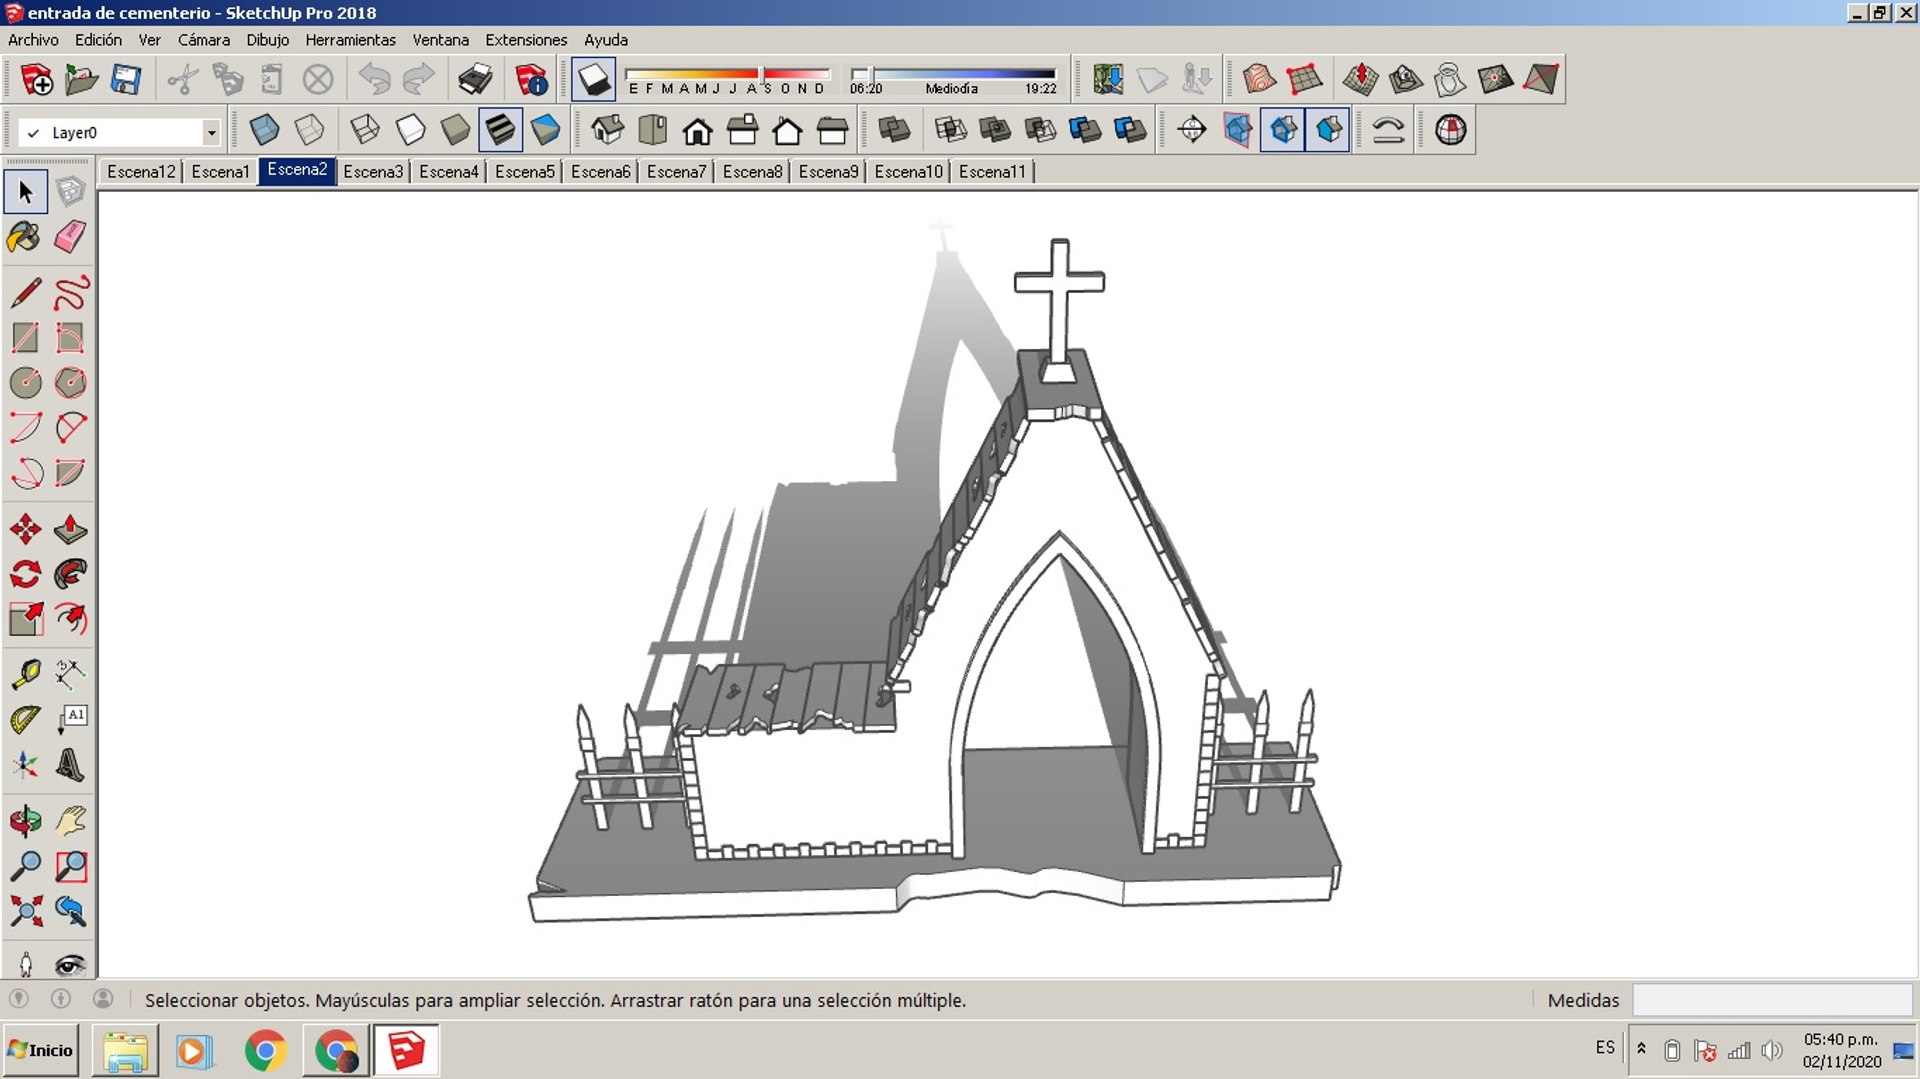Click the Zoom Extents tool
Image resolution: width=1920 pixels, height=1079 pixels.
tap(25, 911)
